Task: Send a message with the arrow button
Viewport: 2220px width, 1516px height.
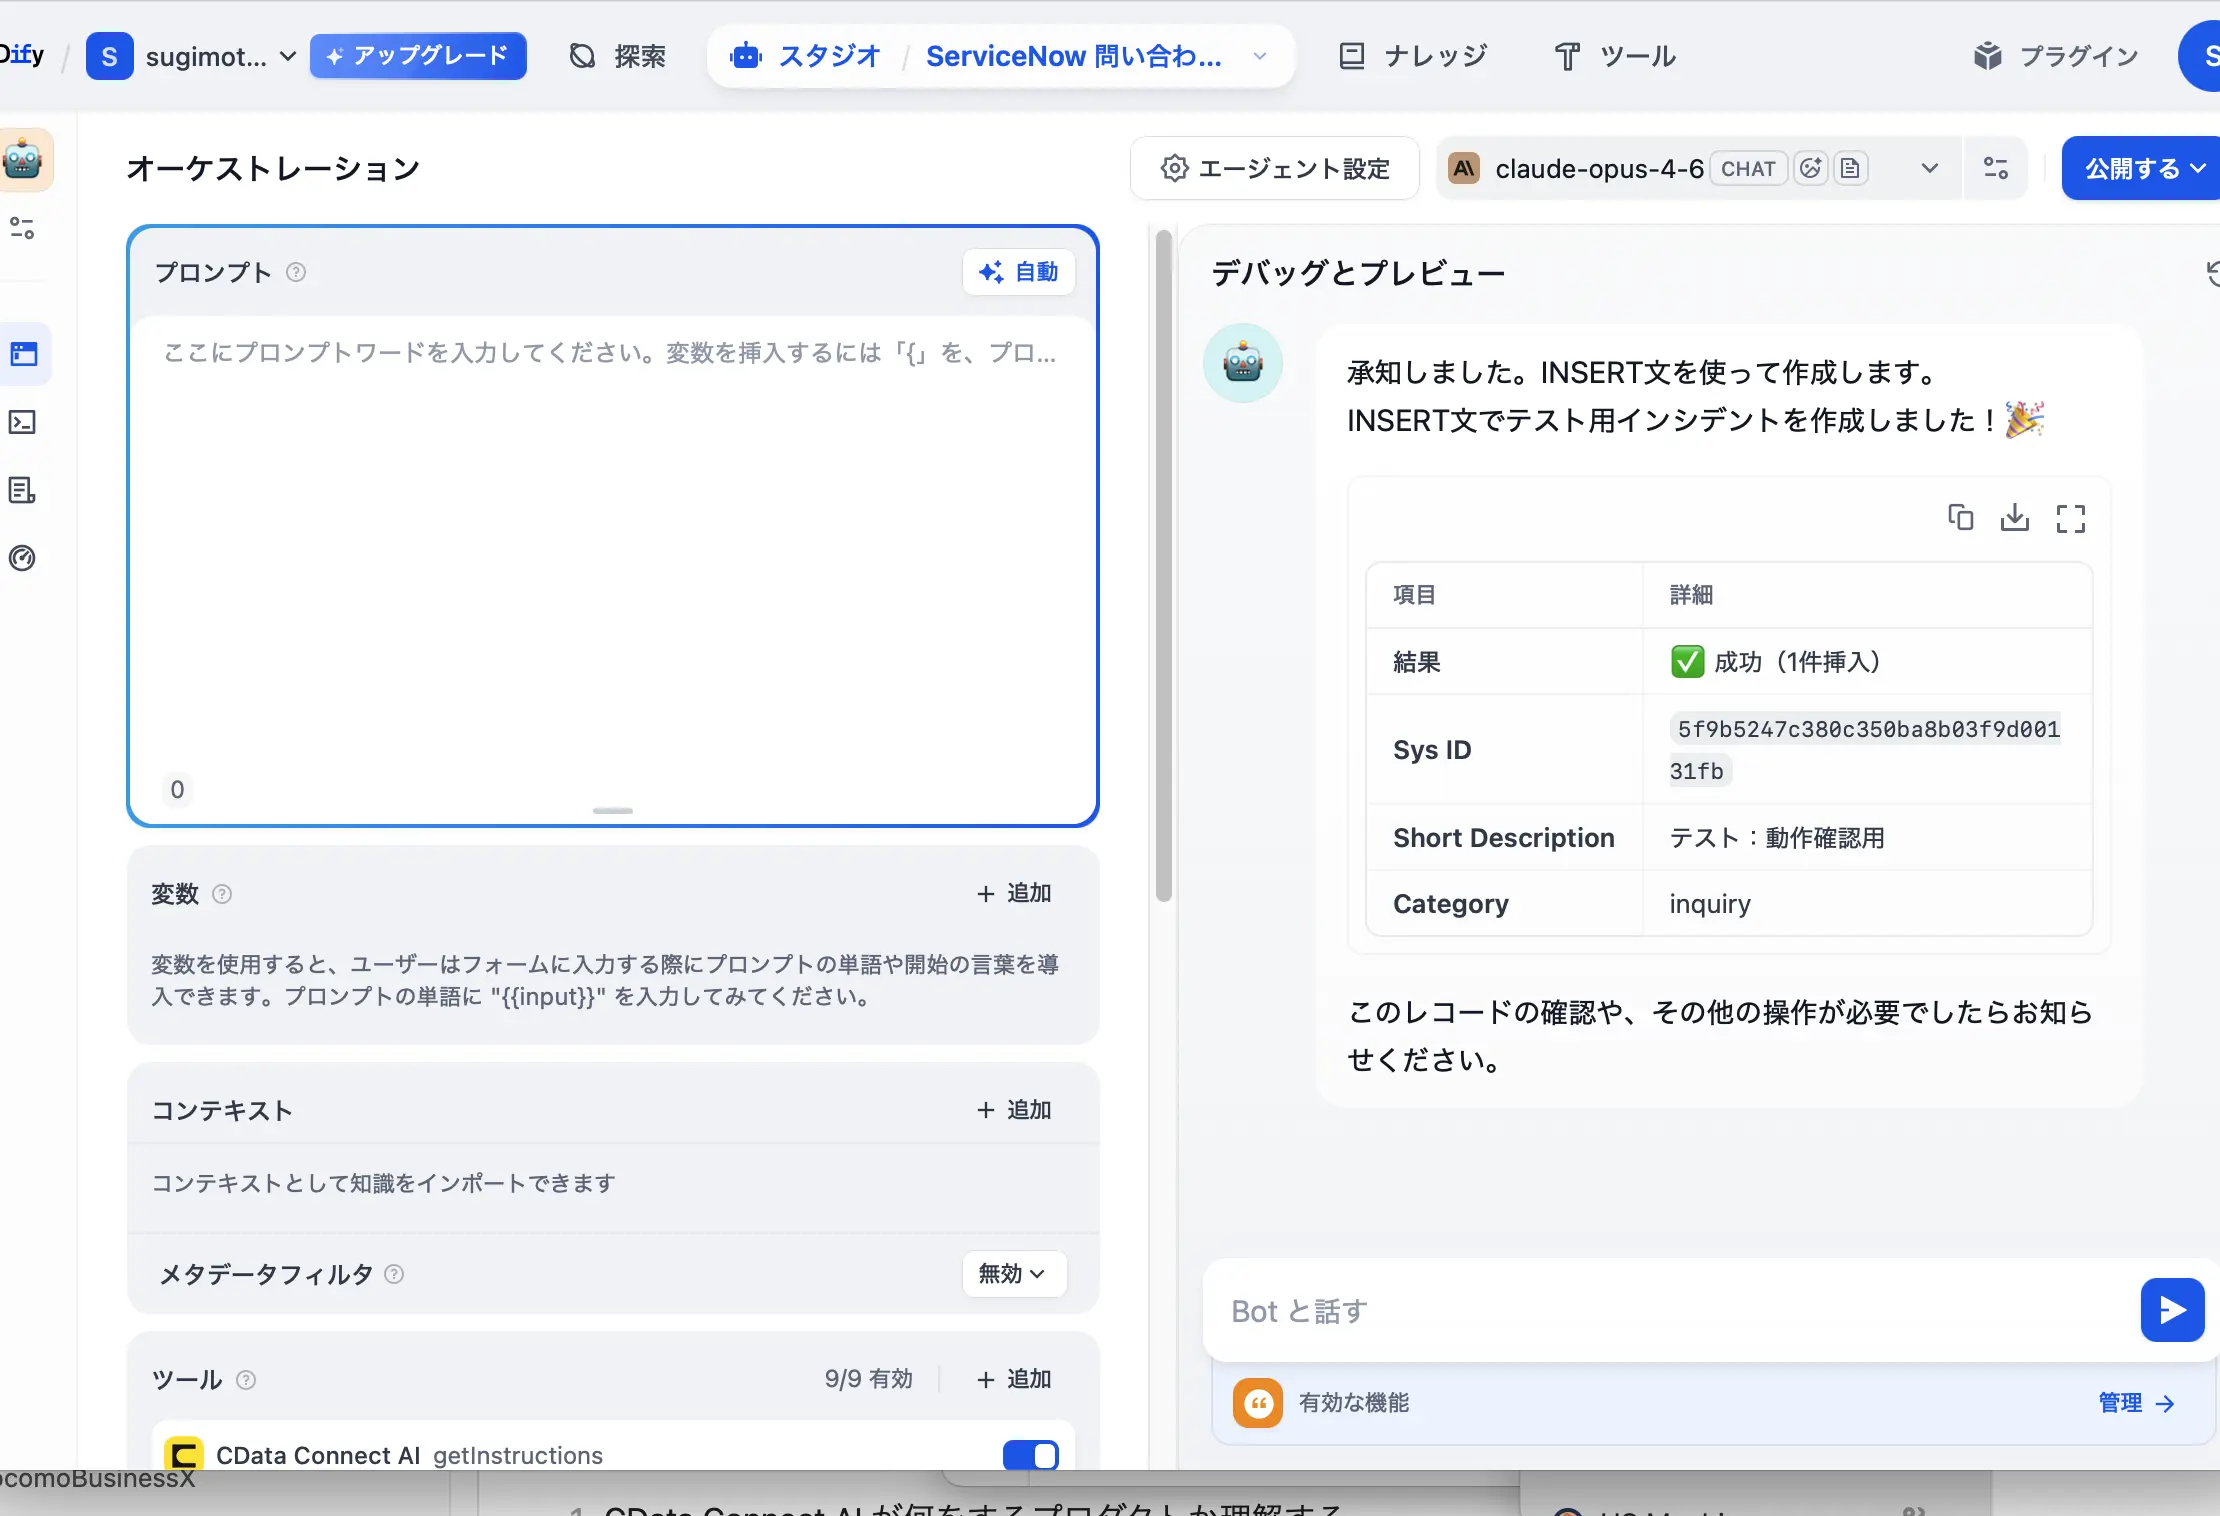Action: point(2171,1310)
